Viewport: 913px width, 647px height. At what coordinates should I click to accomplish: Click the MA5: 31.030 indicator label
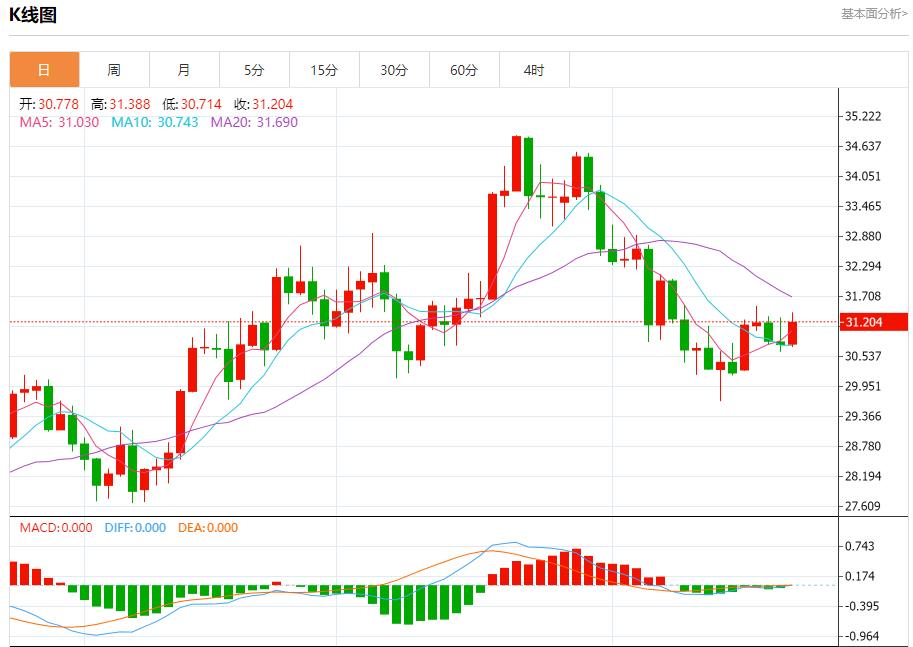point(59,122)
